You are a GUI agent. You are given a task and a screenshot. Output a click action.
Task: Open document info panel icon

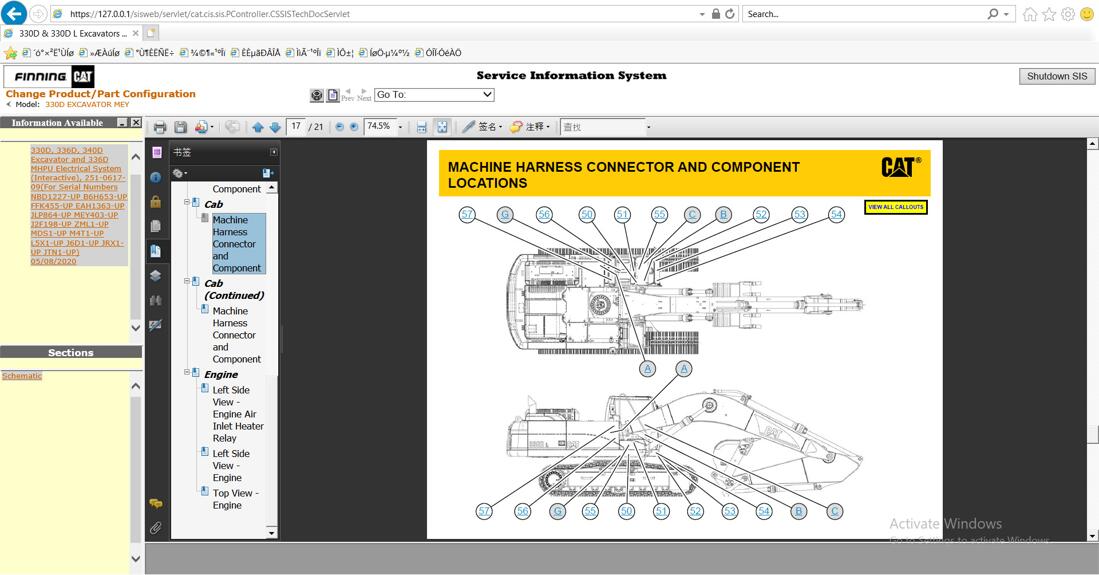click(156, 177)
